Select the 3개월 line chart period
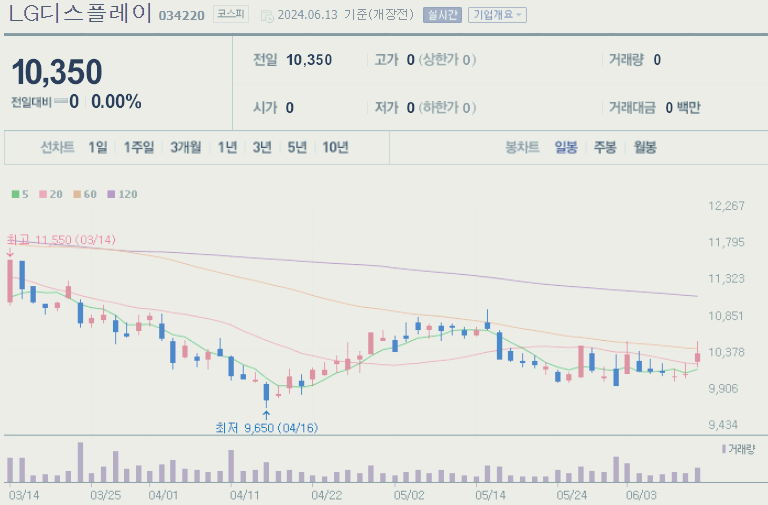This screenshot has width=768, height=505. 186,147
